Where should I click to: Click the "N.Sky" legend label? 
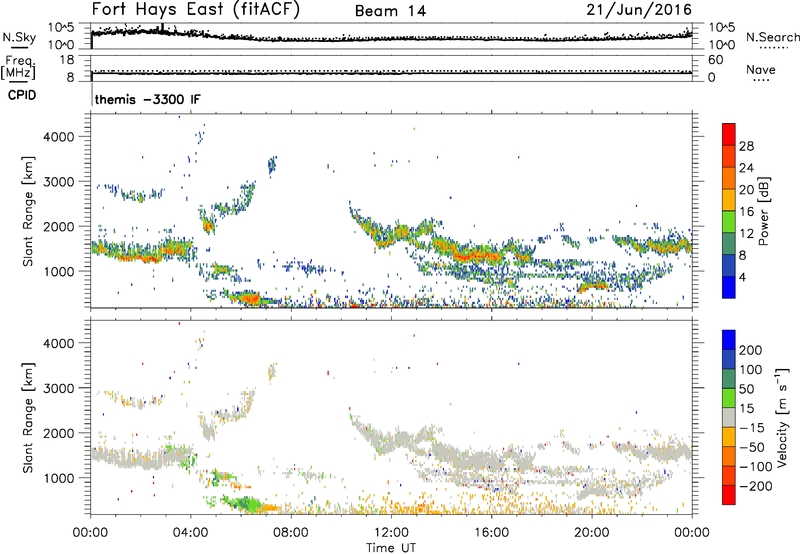coord(19,37)
